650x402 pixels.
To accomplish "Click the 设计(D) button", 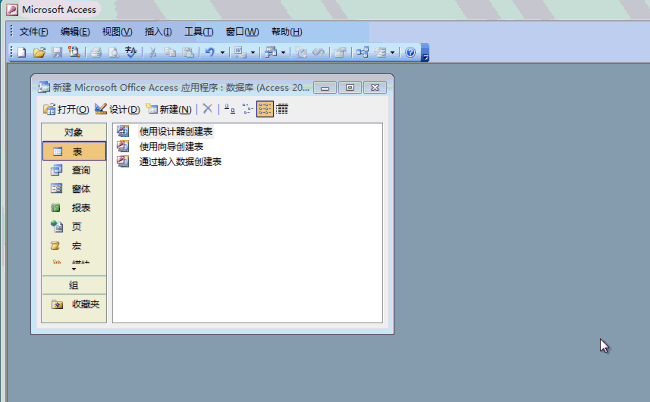I will tap(118, 109).
